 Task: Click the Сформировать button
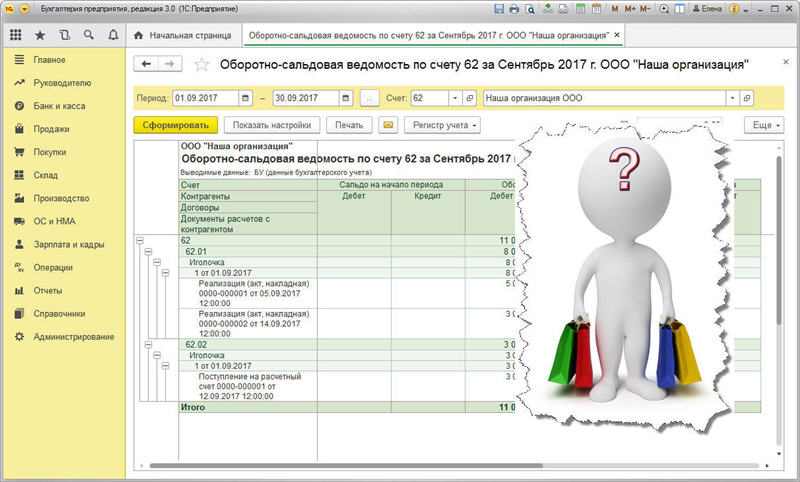(x=176, y=125)
